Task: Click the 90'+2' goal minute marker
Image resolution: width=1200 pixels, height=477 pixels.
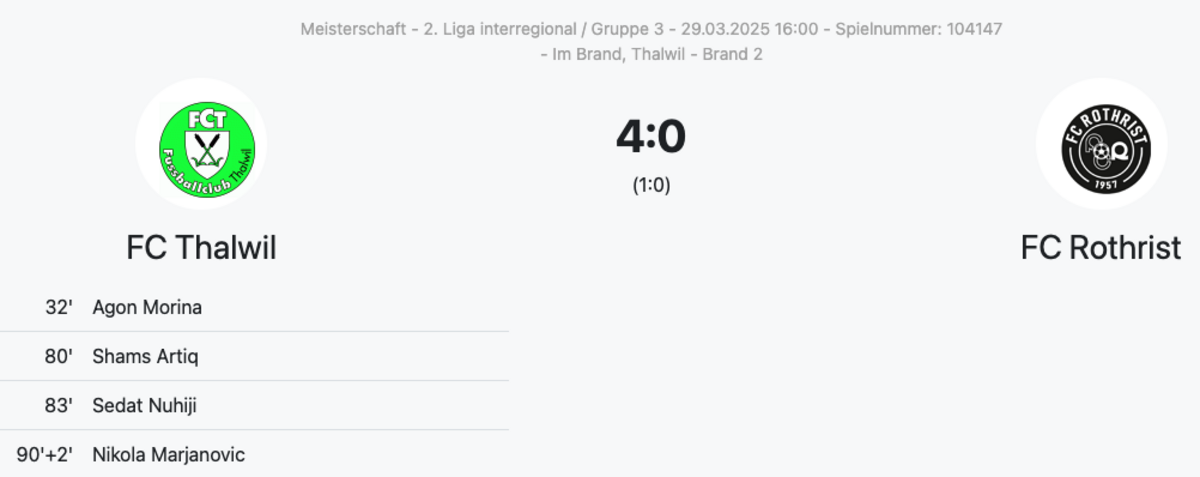Action: (45, 455)
